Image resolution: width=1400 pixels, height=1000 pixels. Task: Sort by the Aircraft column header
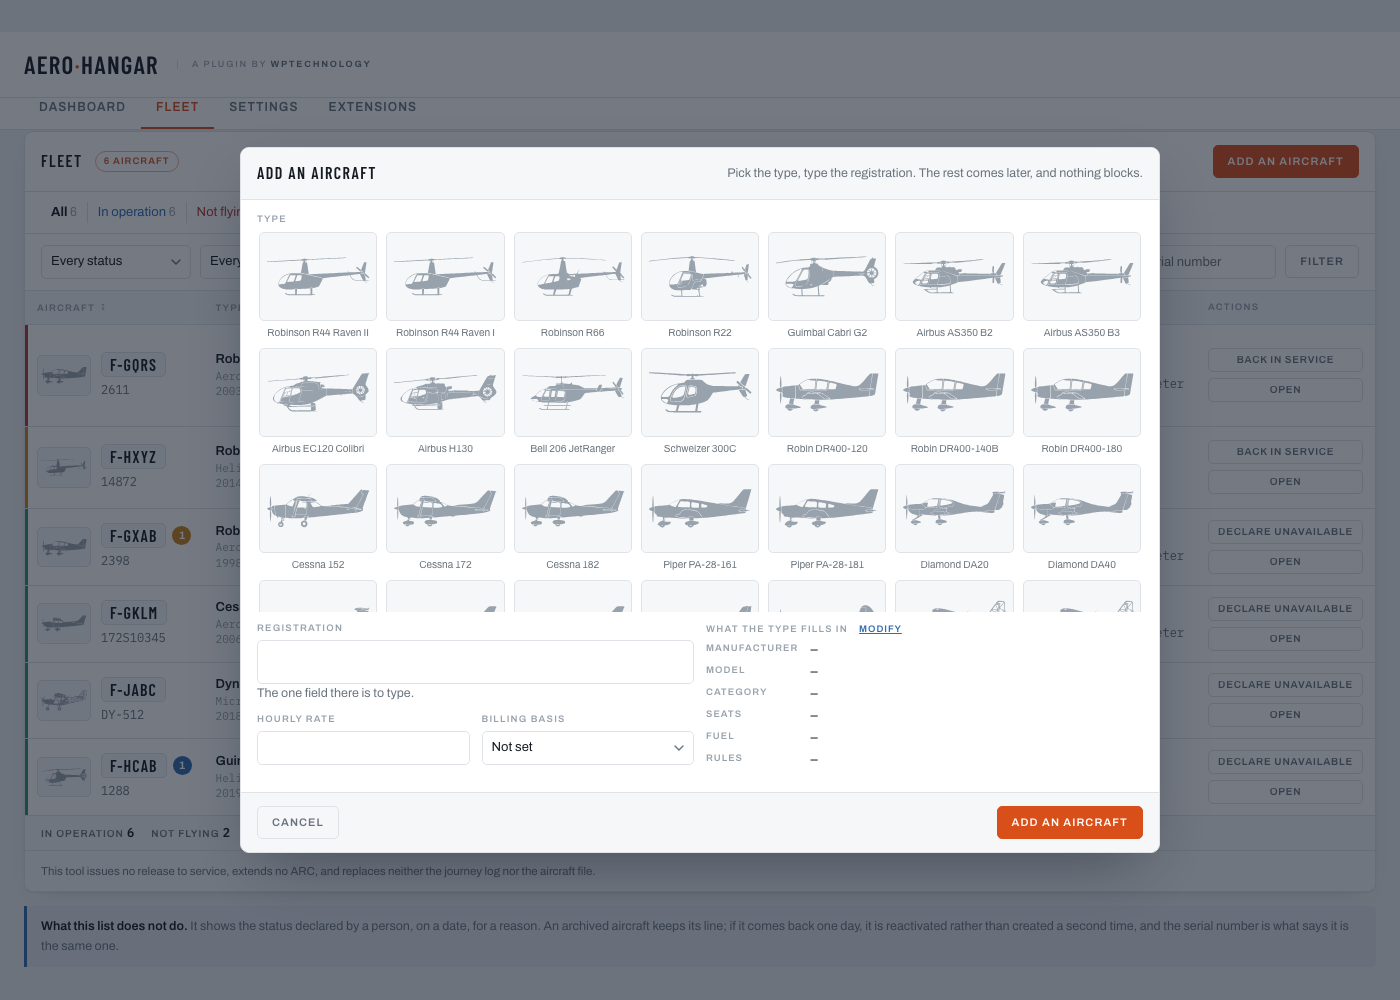[71, 308]
